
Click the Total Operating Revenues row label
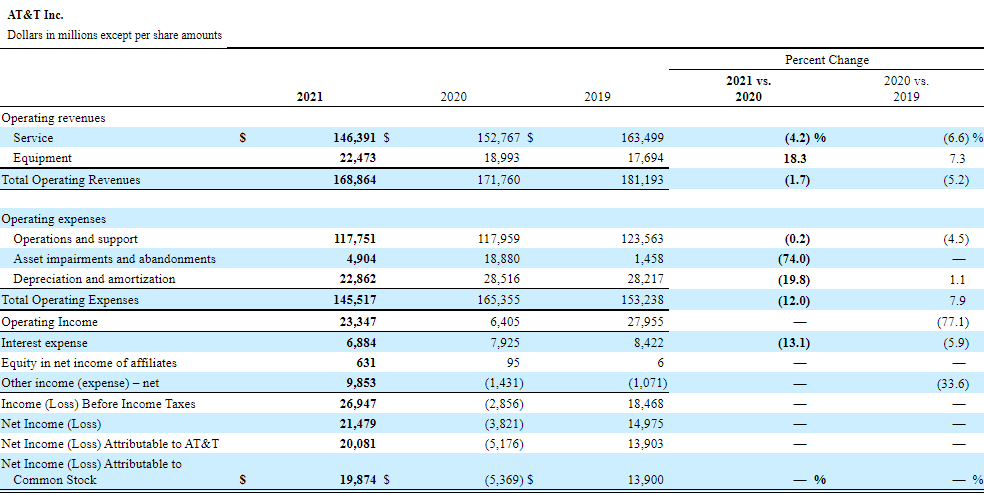tap(71, 180)
